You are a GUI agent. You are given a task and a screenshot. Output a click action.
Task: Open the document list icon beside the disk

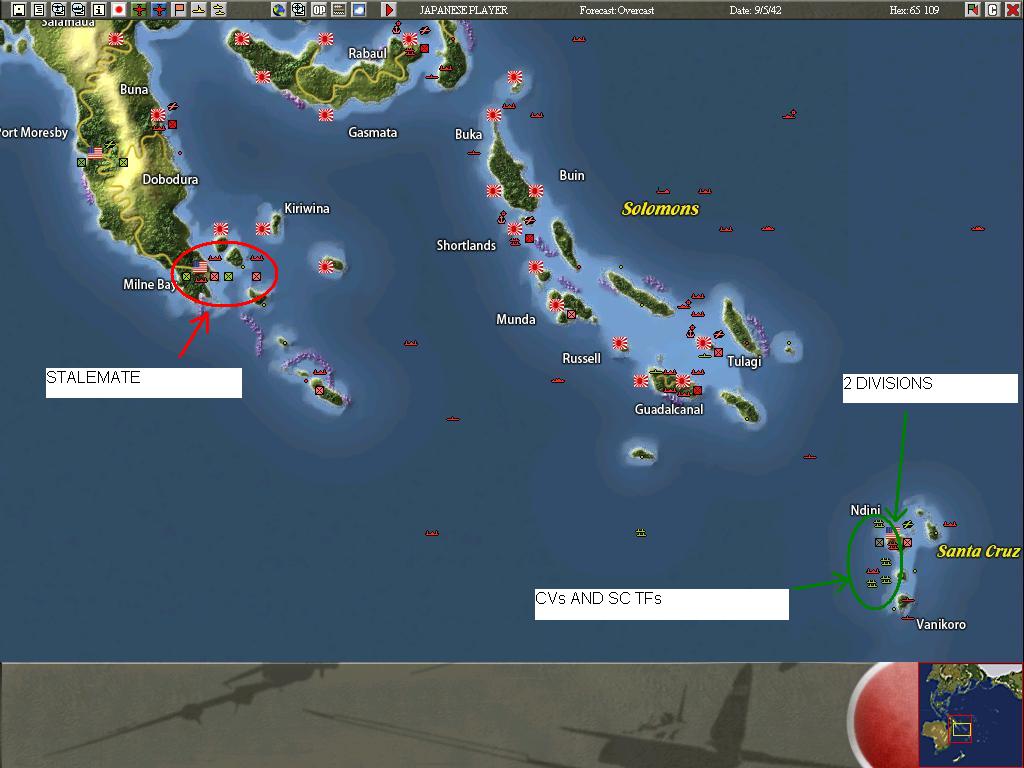[x=39, y=10]
